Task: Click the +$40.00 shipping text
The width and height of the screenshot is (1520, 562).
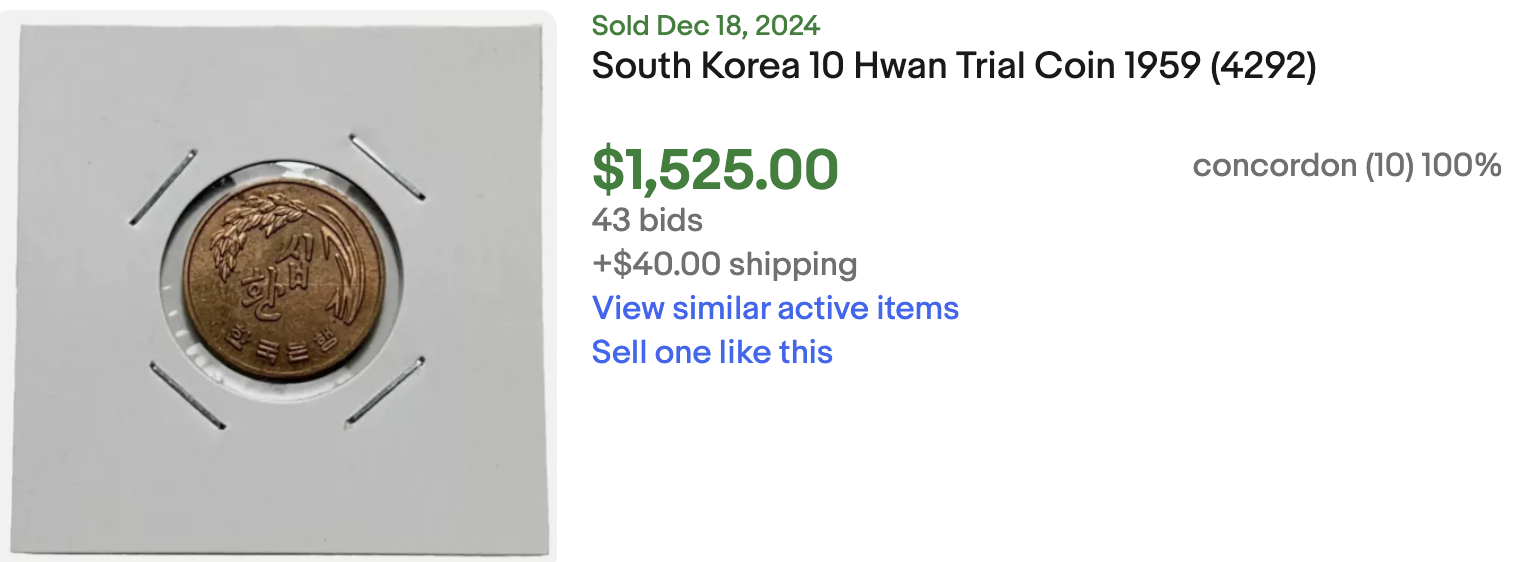Action: pyautogui.click(x=724, y=264)
